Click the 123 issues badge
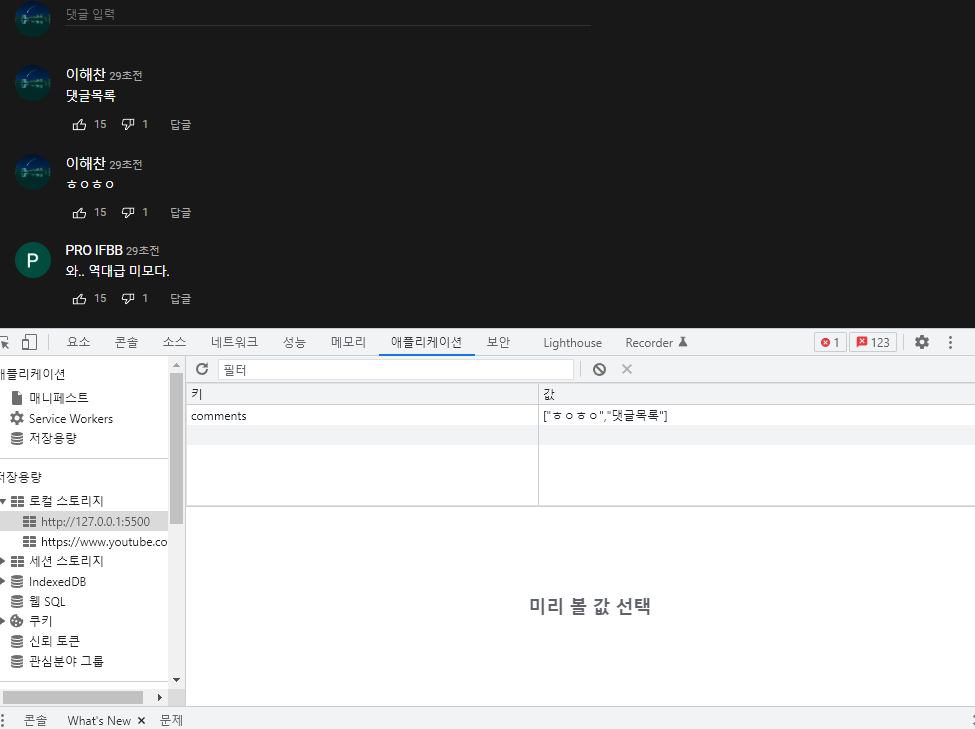This screenshot has width=975, height=729. pyautogui.click(x=873, y=342)
